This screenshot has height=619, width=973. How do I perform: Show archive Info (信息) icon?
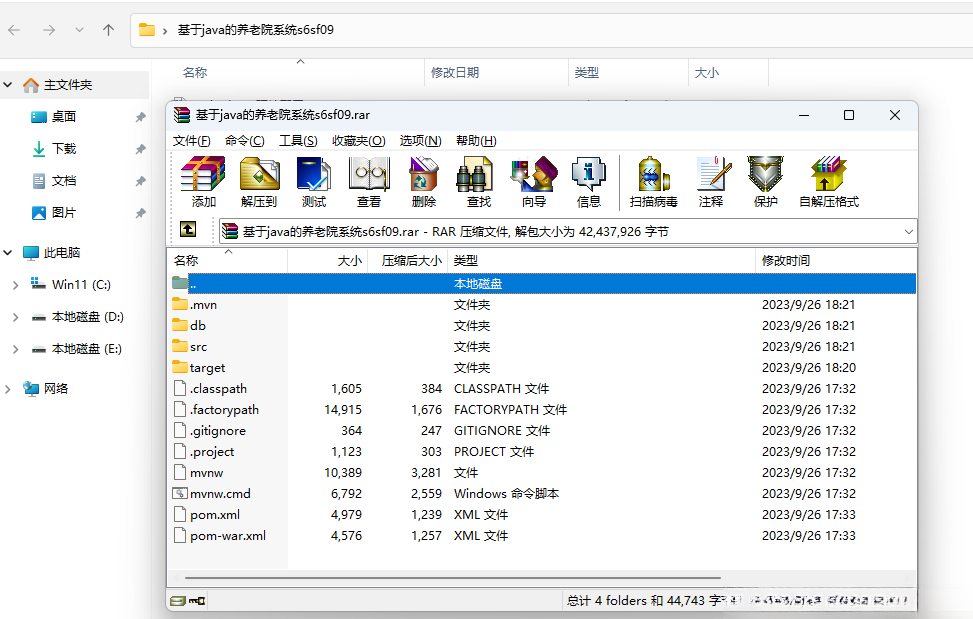point(588,181)
